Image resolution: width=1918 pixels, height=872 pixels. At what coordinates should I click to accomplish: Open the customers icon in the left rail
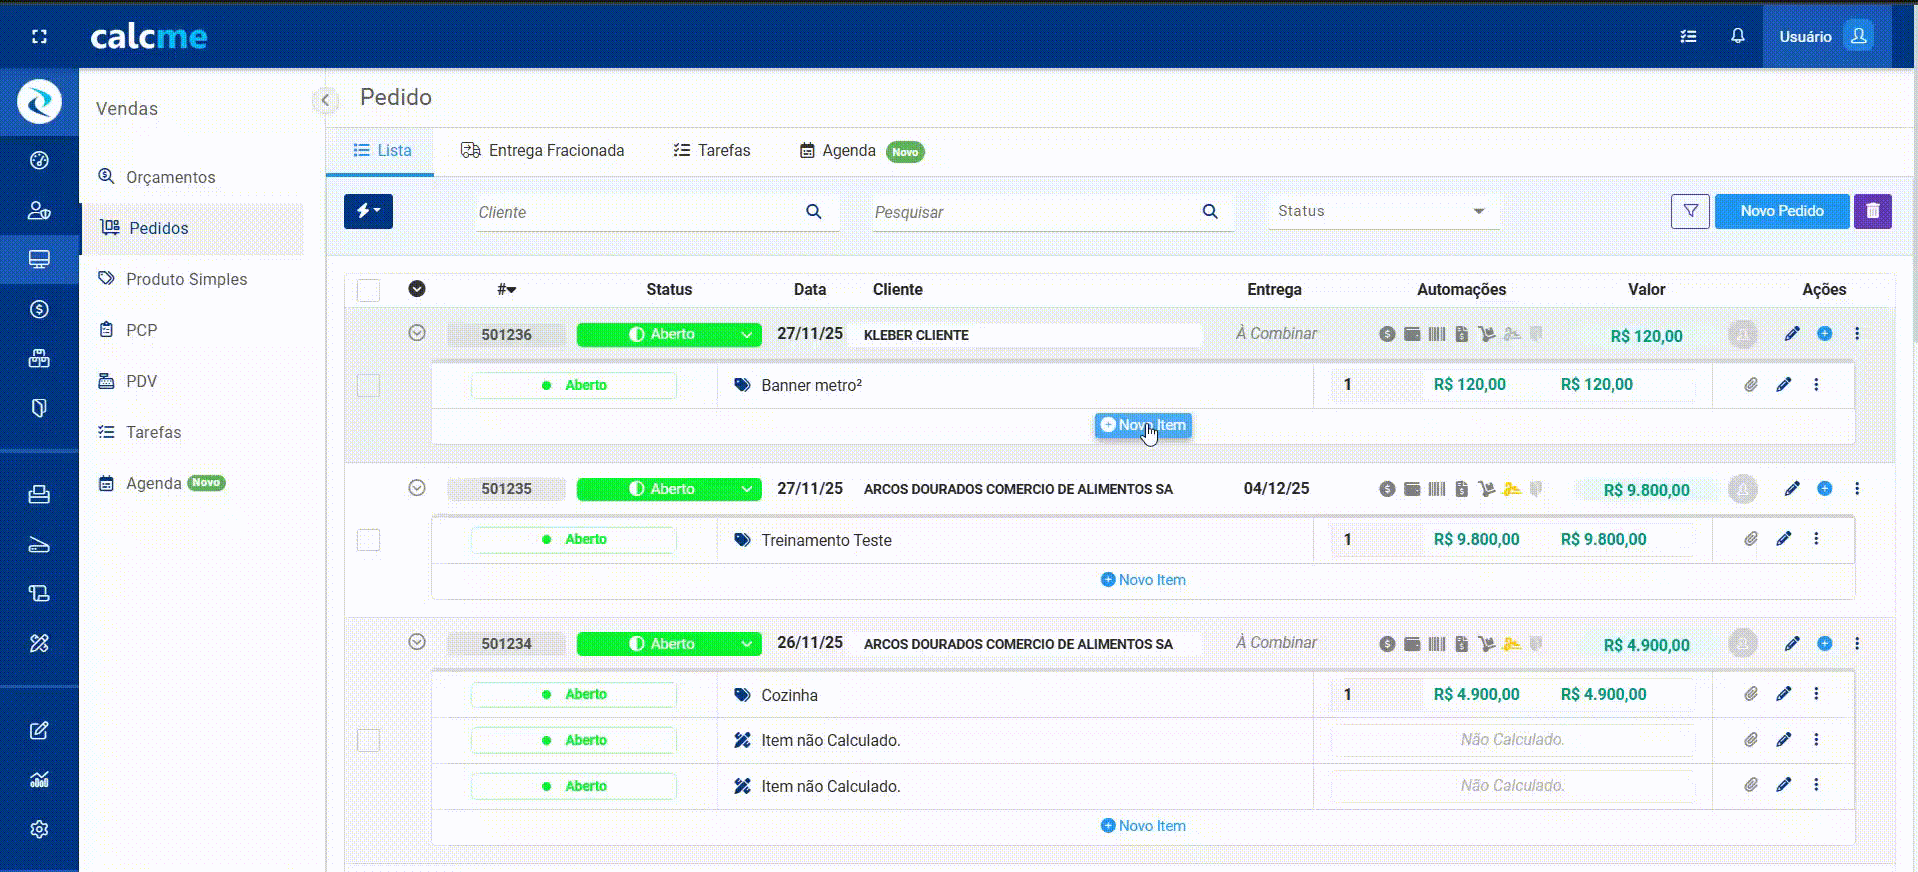click(39, 210)
